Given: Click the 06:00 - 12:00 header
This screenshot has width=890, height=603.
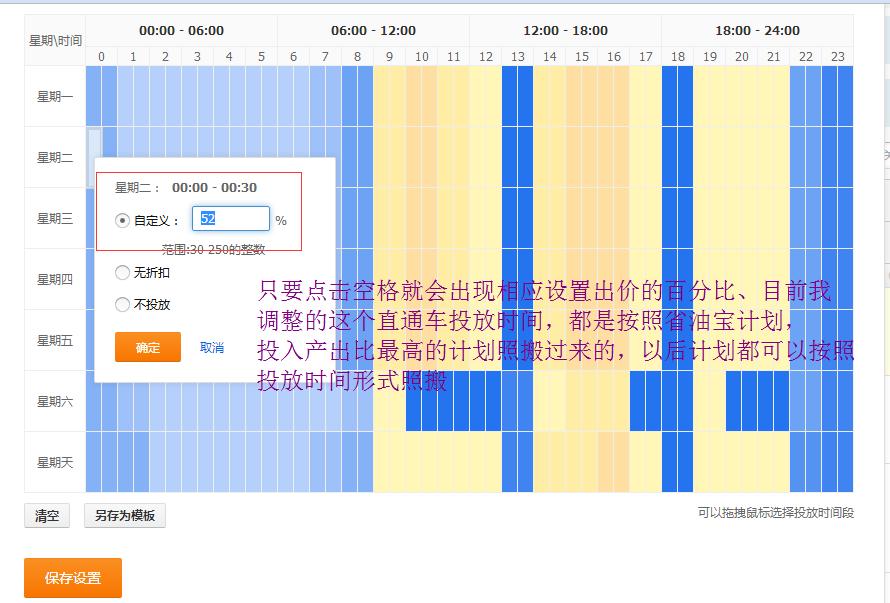Looking at the screenshot, I should 373,31.
